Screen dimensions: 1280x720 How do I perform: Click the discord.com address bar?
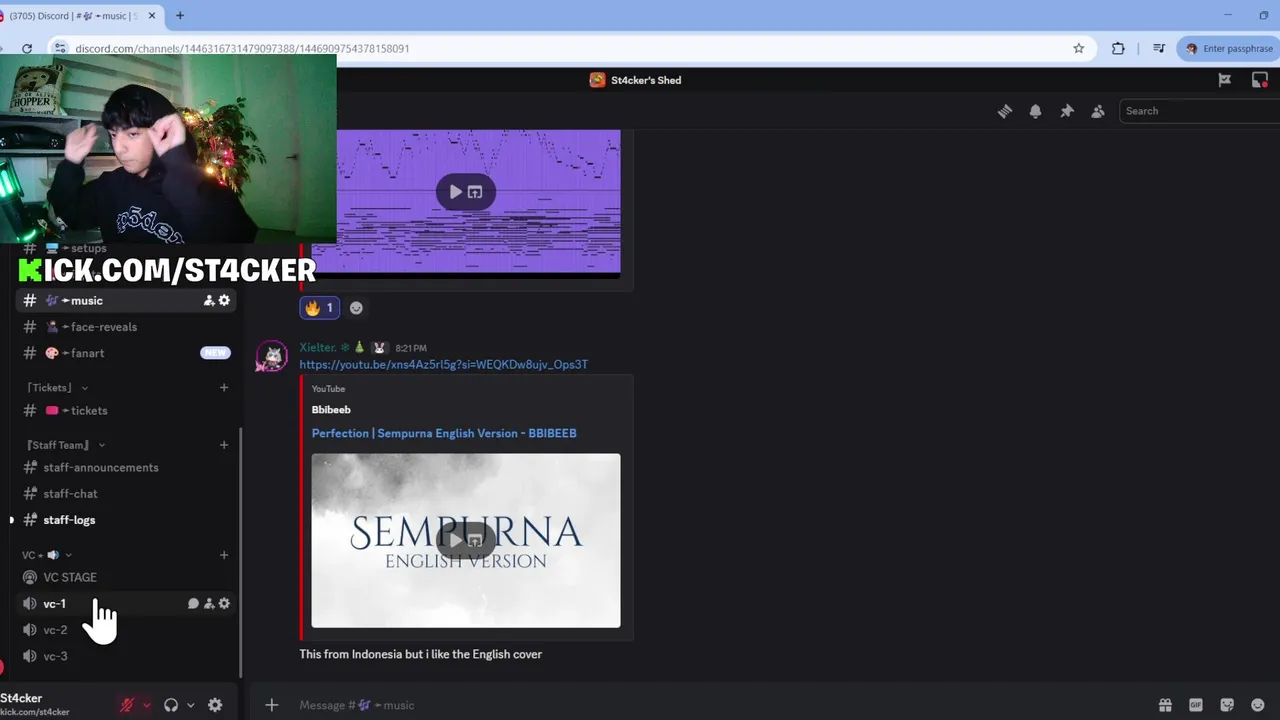560,48
